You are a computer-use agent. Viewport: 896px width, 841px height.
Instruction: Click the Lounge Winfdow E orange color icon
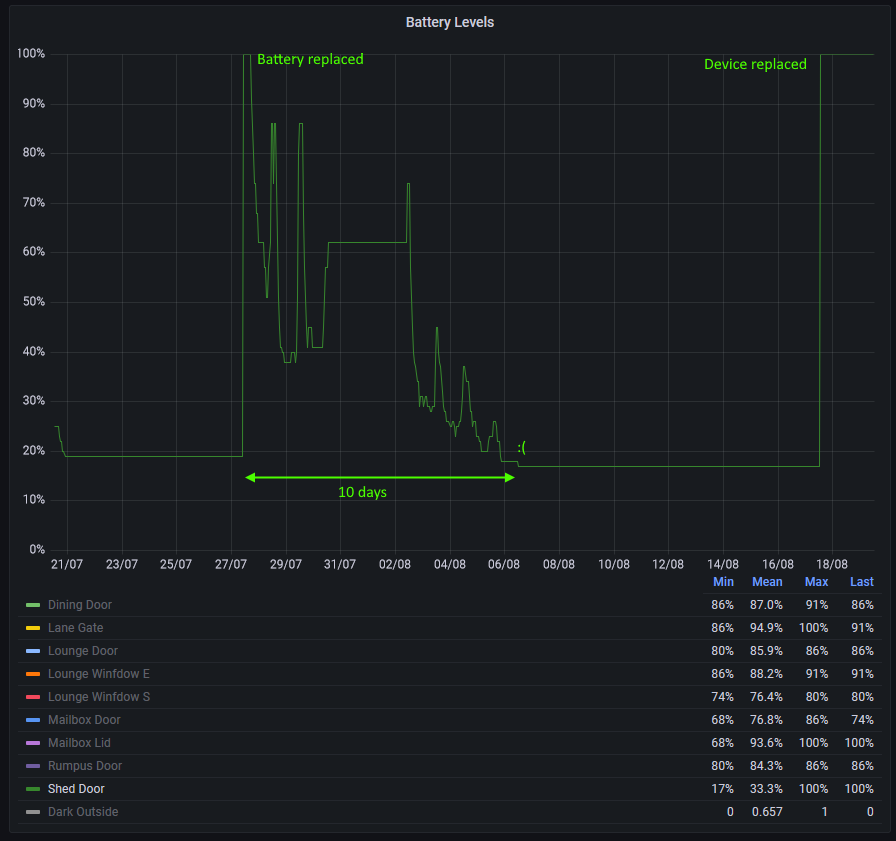33,674
